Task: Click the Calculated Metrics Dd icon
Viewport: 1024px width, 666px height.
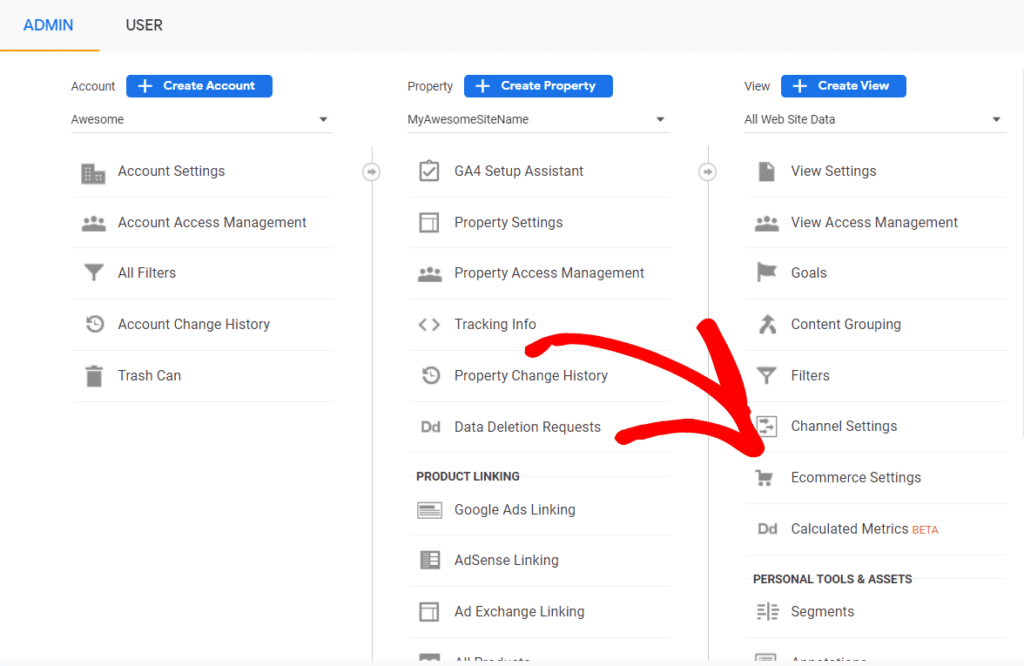Action: coord(767,529)
